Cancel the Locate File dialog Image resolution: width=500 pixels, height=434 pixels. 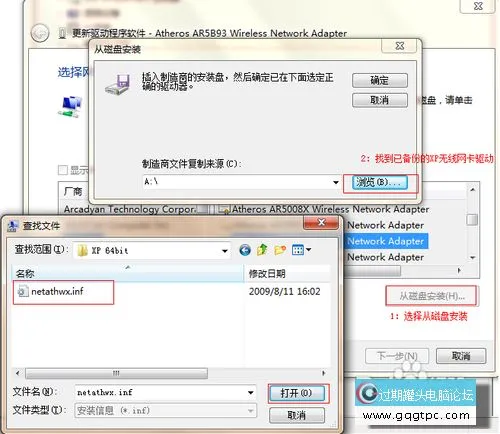[297, 415]
